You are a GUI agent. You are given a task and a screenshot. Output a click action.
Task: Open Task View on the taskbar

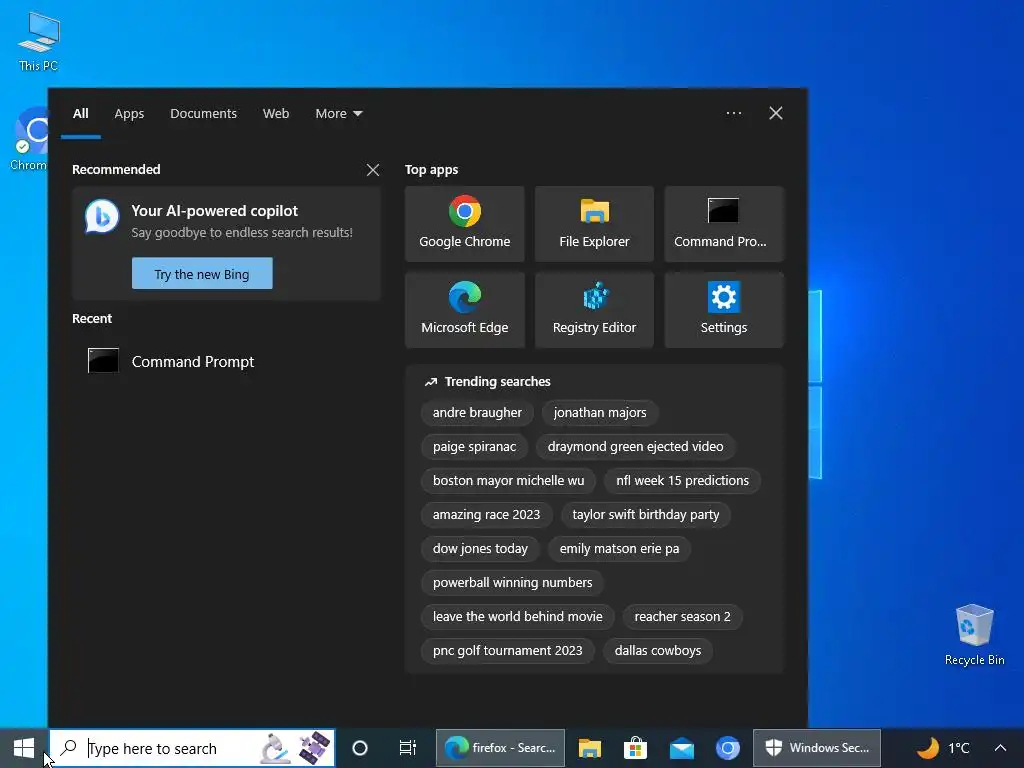408,748
